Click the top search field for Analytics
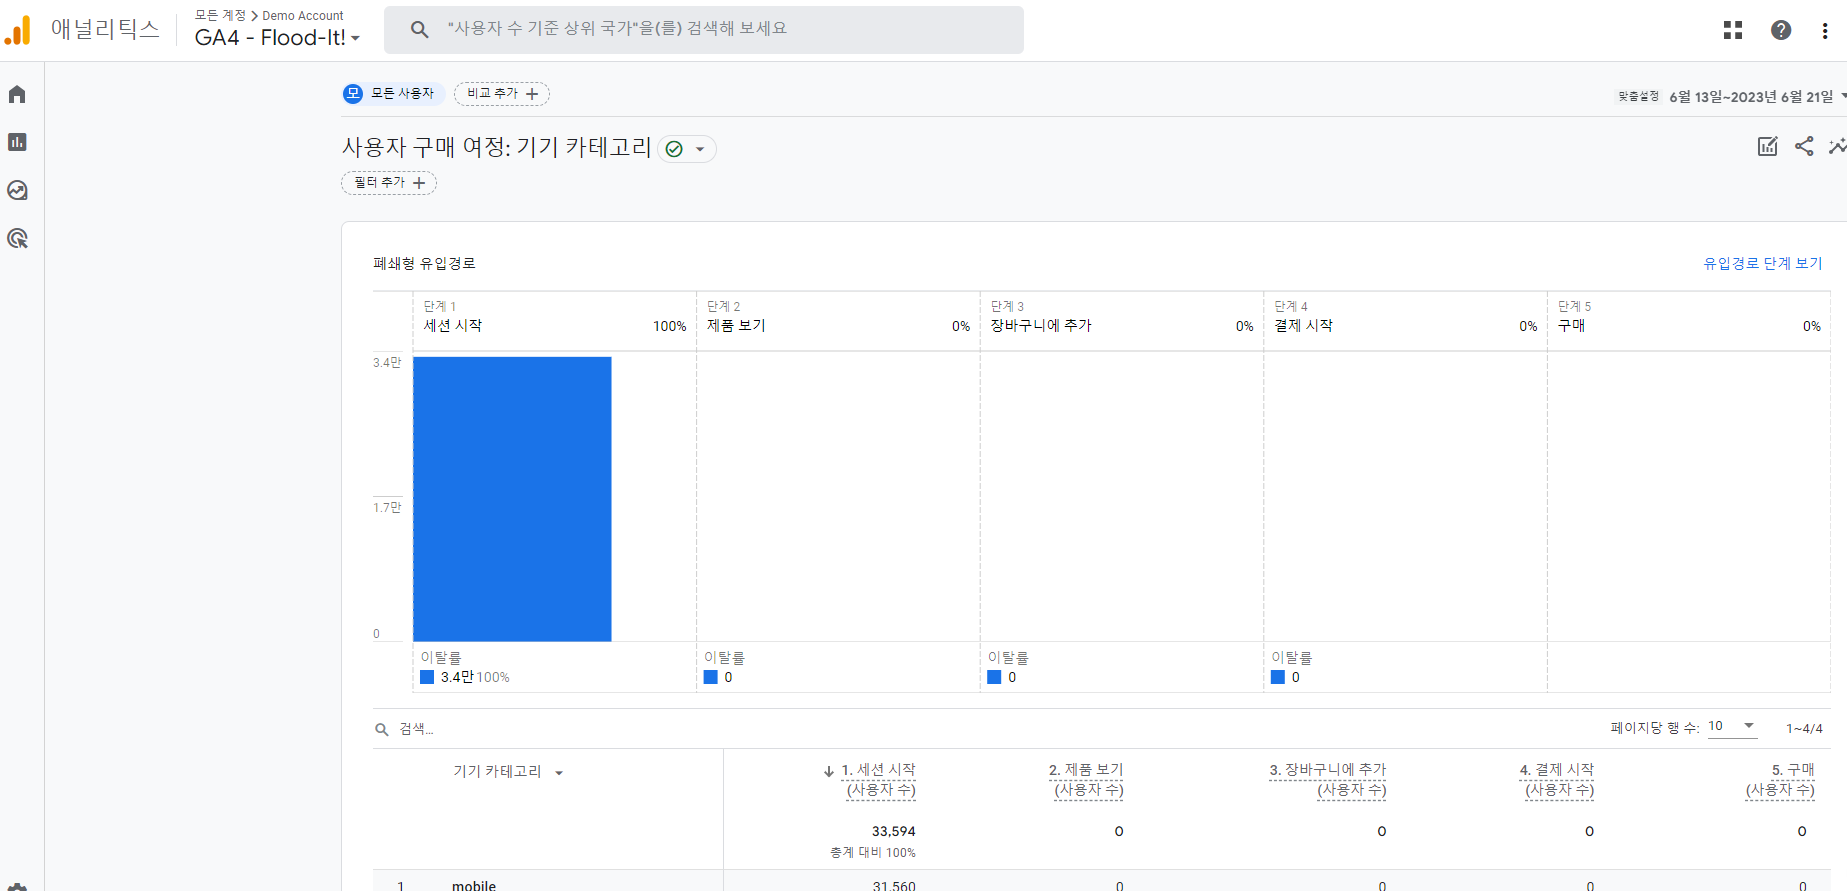This screenshot has height=891, width=1847. [x=704, y=30]
